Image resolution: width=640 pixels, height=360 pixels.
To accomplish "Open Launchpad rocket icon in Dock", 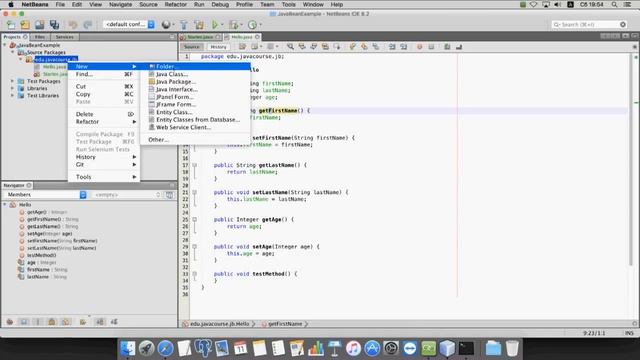I will 147,348.
